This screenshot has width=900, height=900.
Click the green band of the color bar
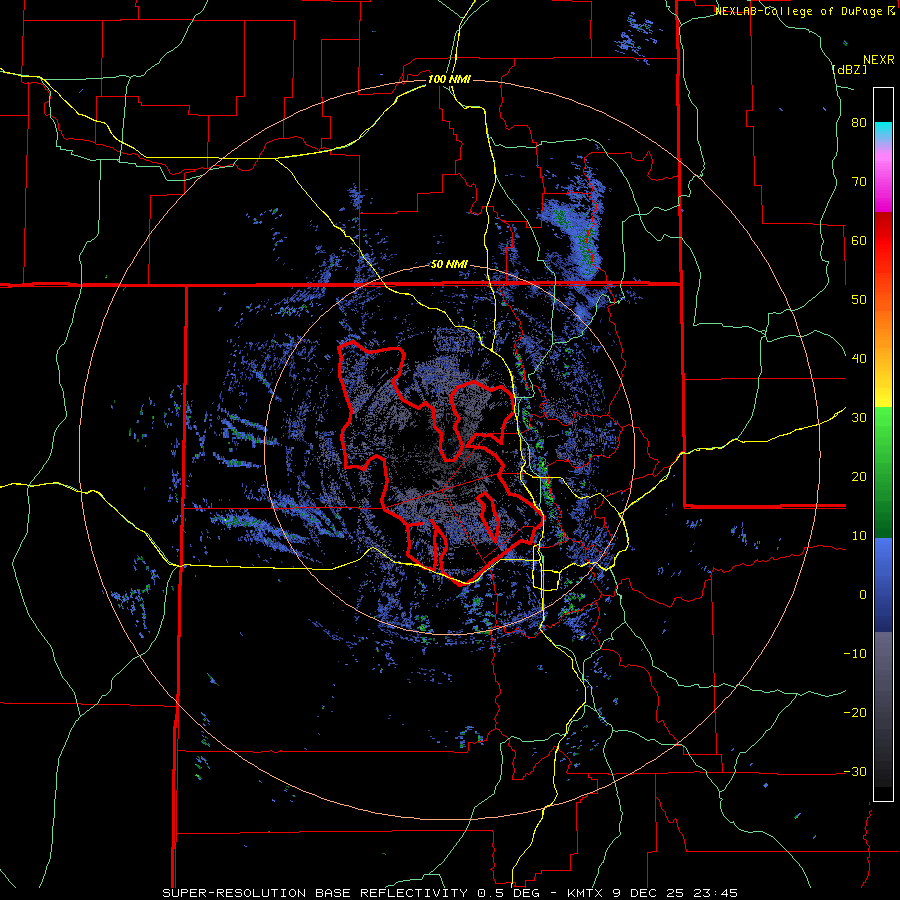(883, 472)
